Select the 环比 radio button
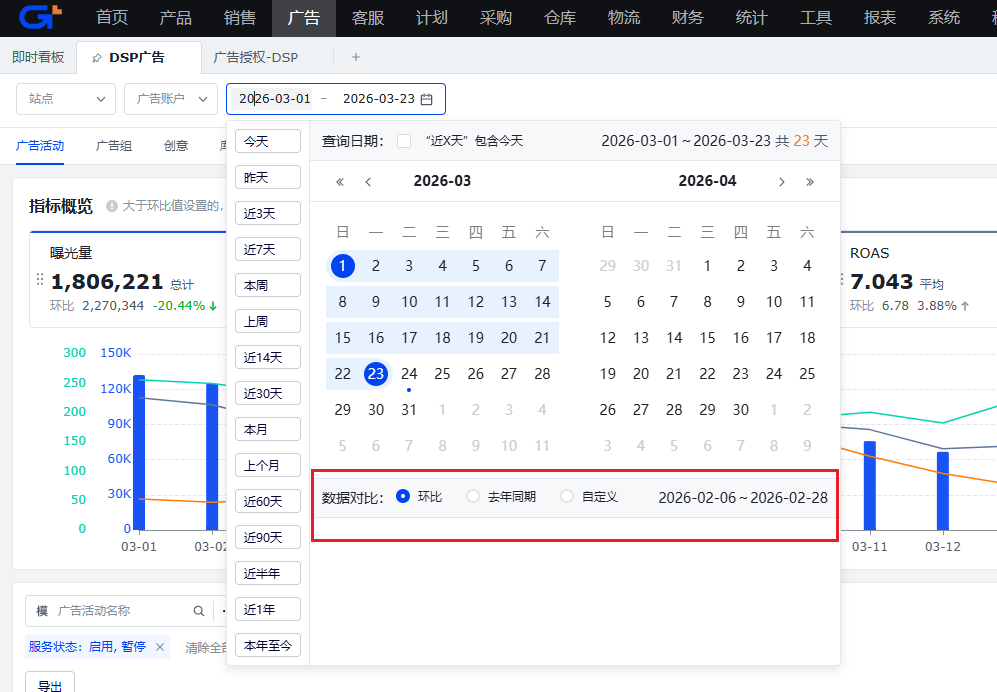This screenshot has width=997, height=692. pyautogui.click(x=404, y=497)
